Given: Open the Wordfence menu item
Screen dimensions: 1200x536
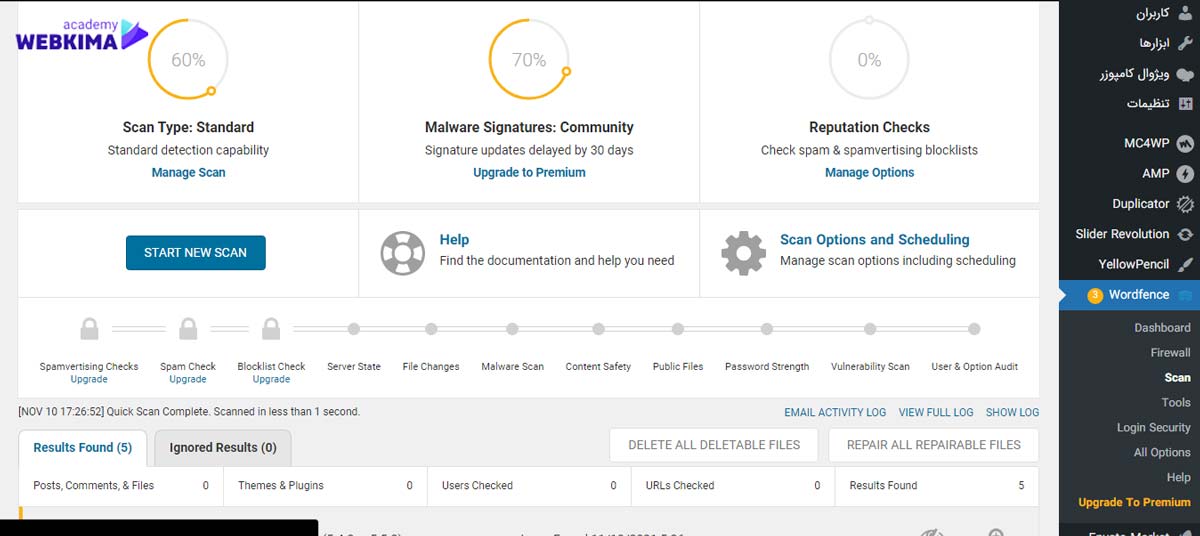Looking at the screenshot, I should point(1130,295).
